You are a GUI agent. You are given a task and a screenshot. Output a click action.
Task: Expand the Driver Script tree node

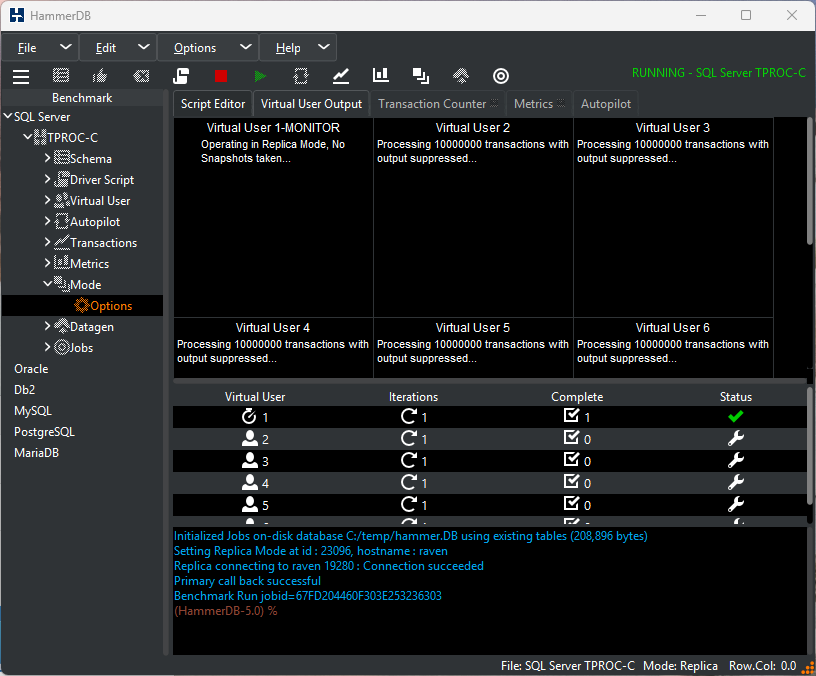(47, 179)
